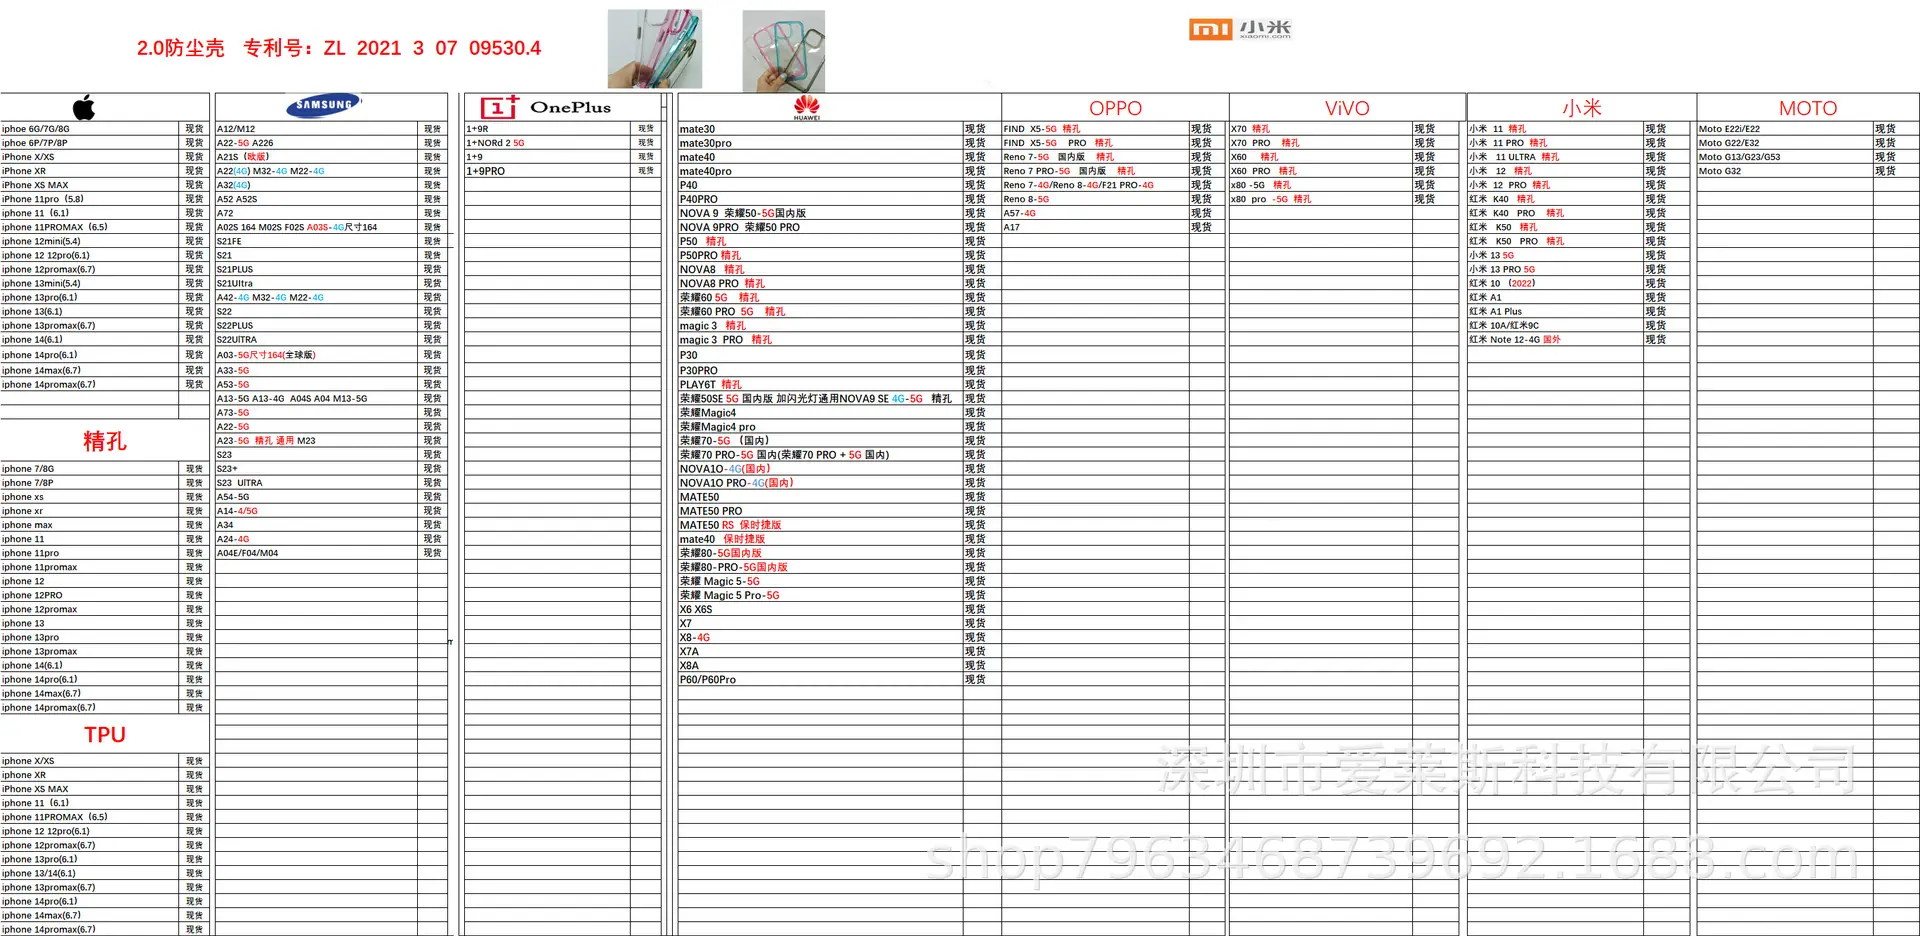Click the 小米 column header
Image resolution: width=1920 pixels, height=936 pixels.
(1582, 108)
